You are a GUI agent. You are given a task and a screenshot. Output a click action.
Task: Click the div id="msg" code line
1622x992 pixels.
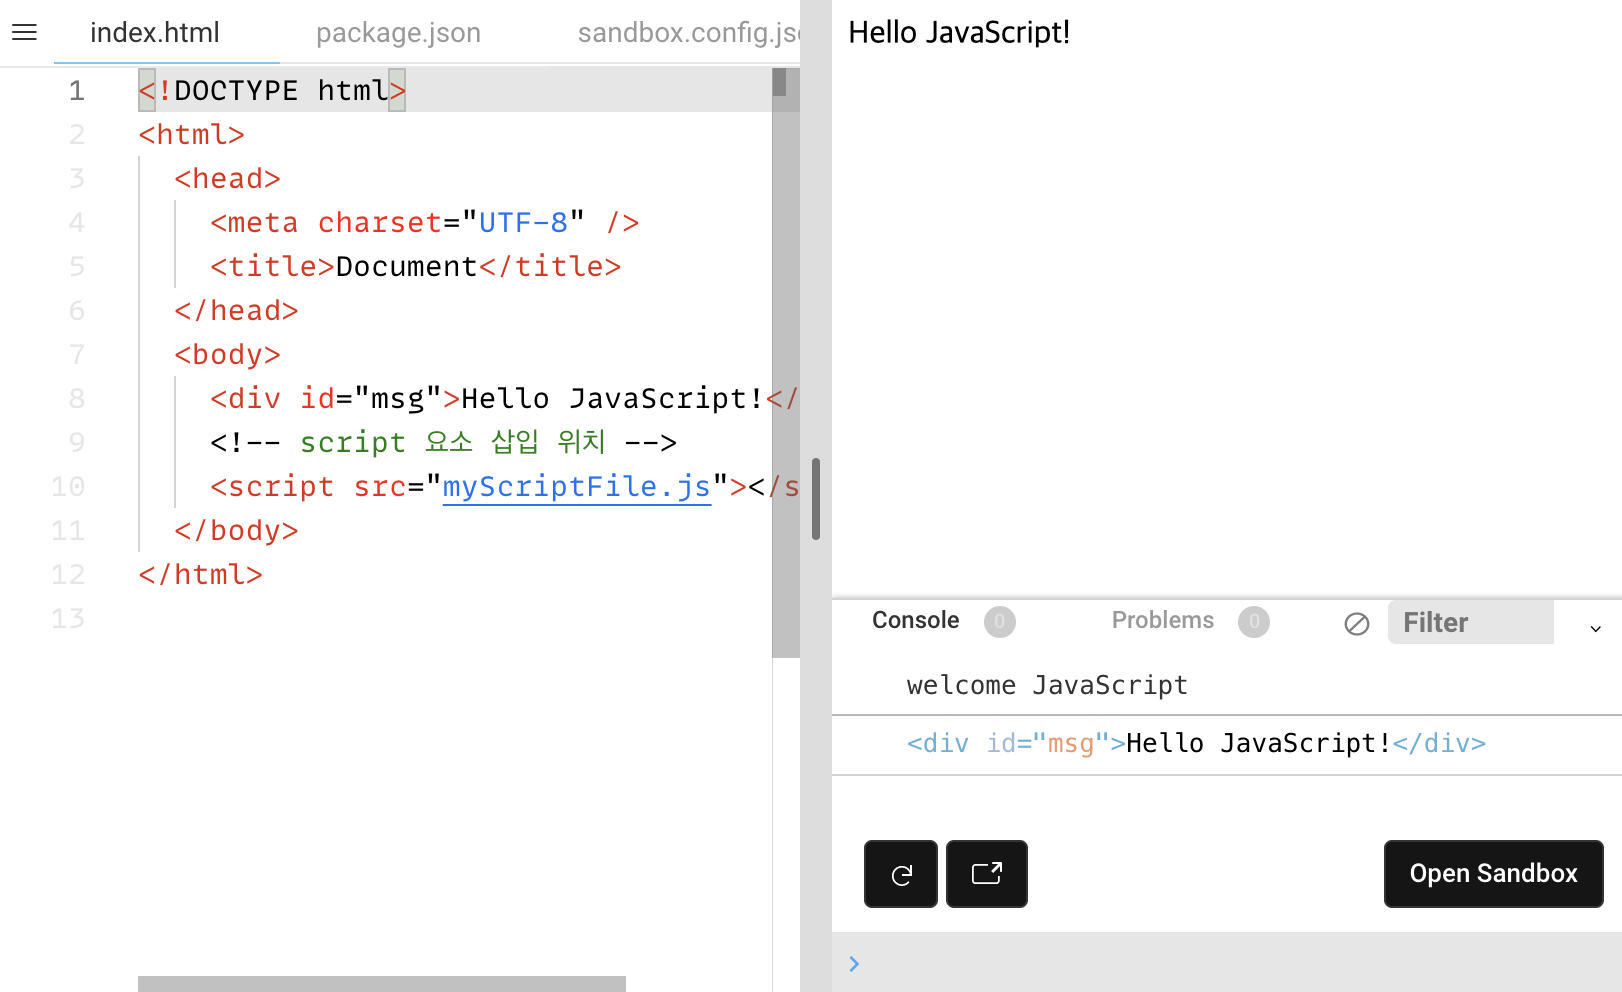click(x=504, y=399)
